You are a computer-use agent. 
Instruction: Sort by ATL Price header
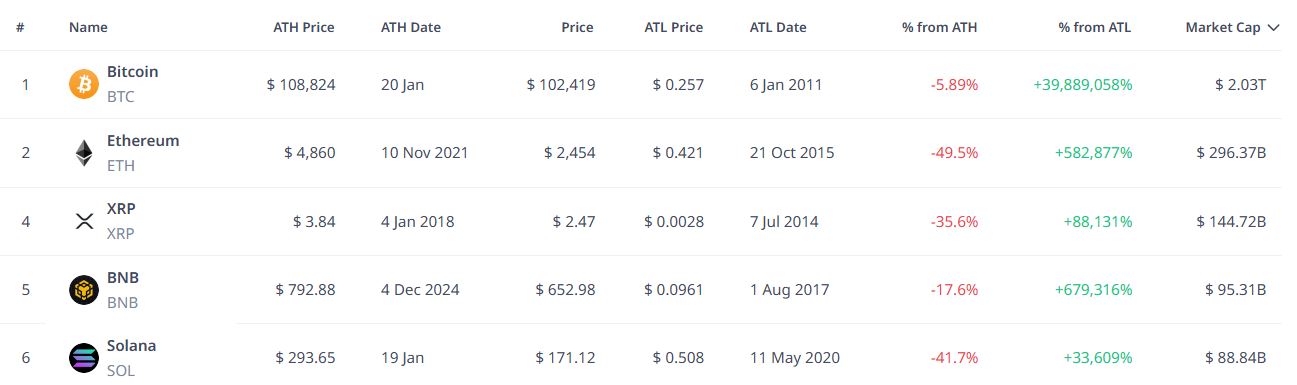[x=674, y=28]
